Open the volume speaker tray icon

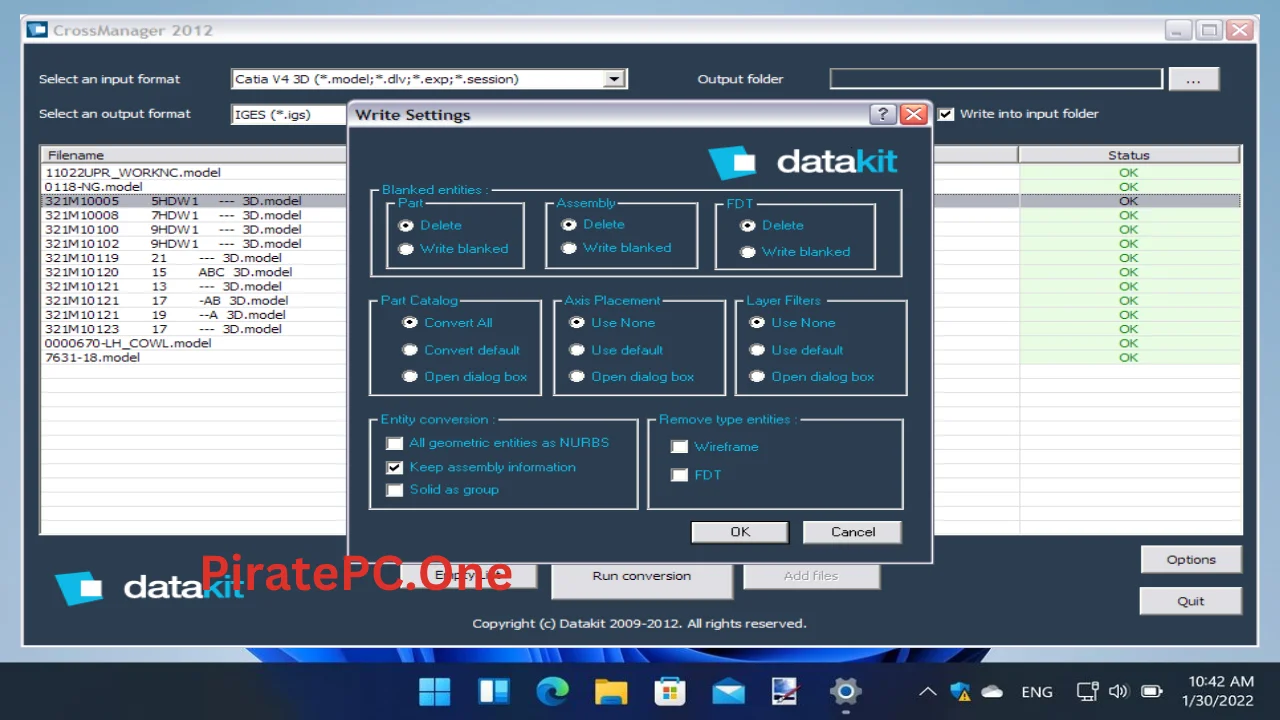click(x=1119, y=691)
